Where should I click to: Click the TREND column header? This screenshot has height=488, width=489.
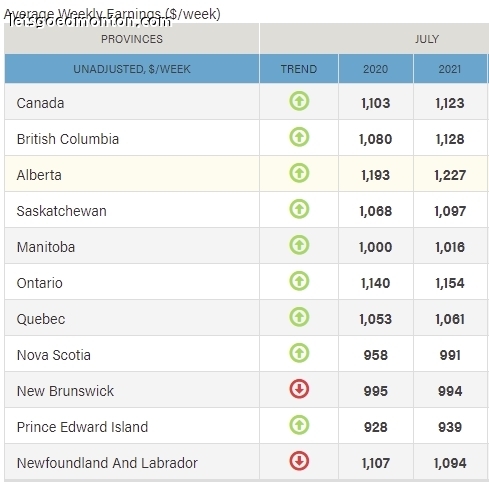(x=299, y=69)
